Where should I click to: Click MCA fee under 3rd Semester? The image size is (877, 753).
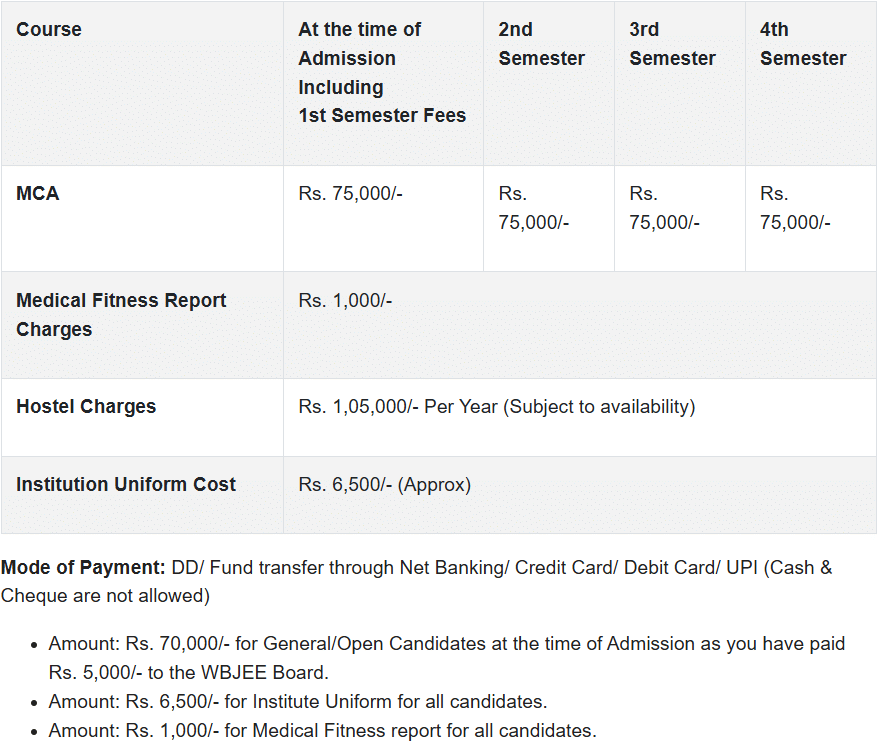[664, 208]
